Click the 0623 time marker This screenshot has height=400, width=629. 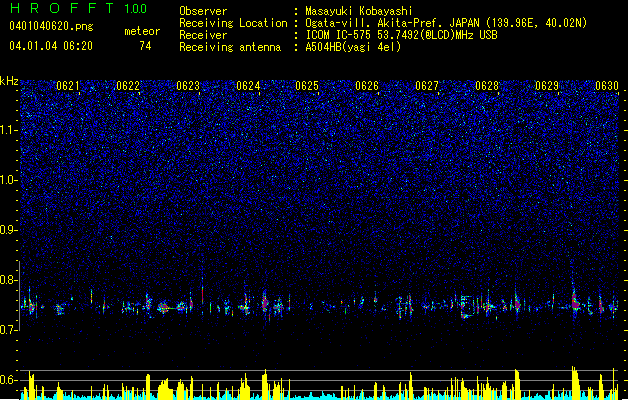tap(188, 86)
